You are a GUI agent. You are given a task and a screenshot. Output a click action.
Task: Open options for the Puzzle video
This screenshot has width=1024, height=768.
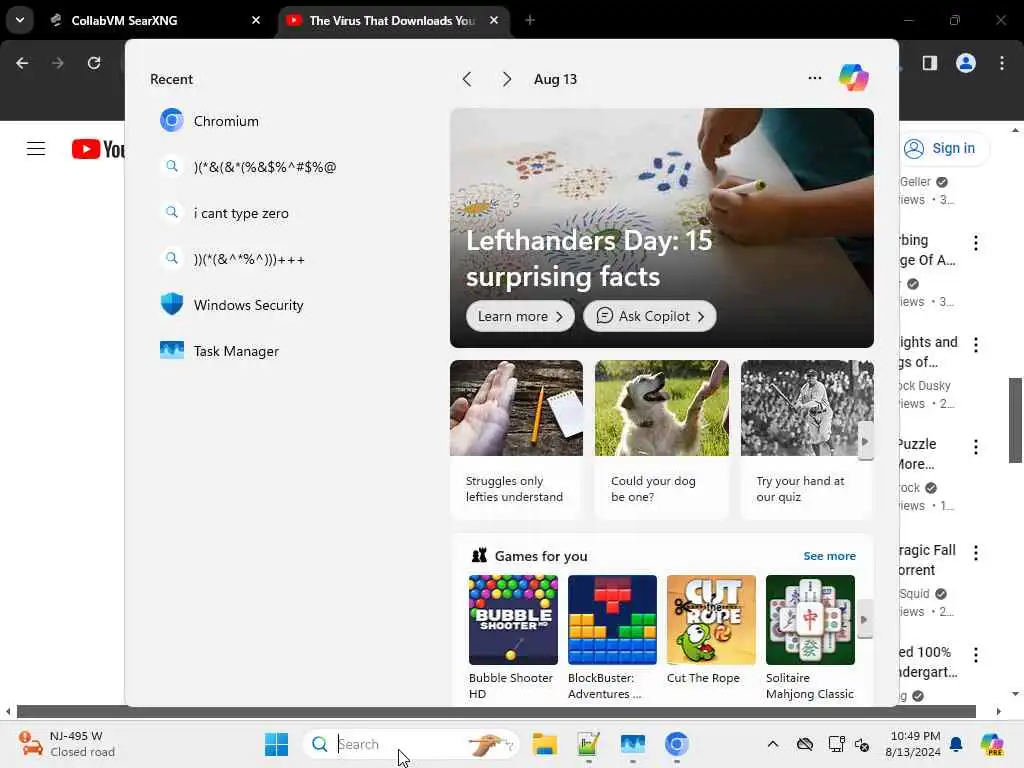[976, 447]
